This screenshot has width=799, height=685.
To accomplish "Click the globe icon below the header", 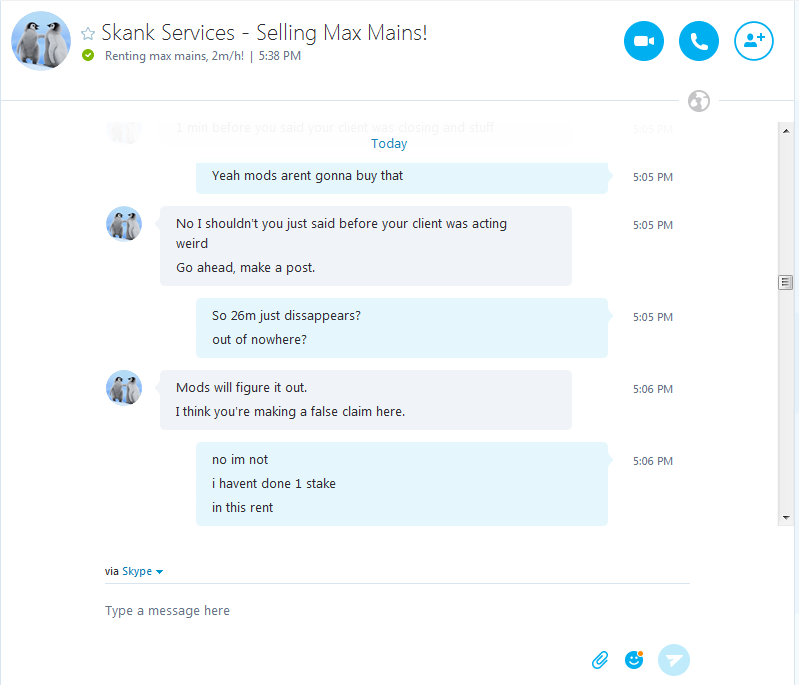I will (699, 101).
